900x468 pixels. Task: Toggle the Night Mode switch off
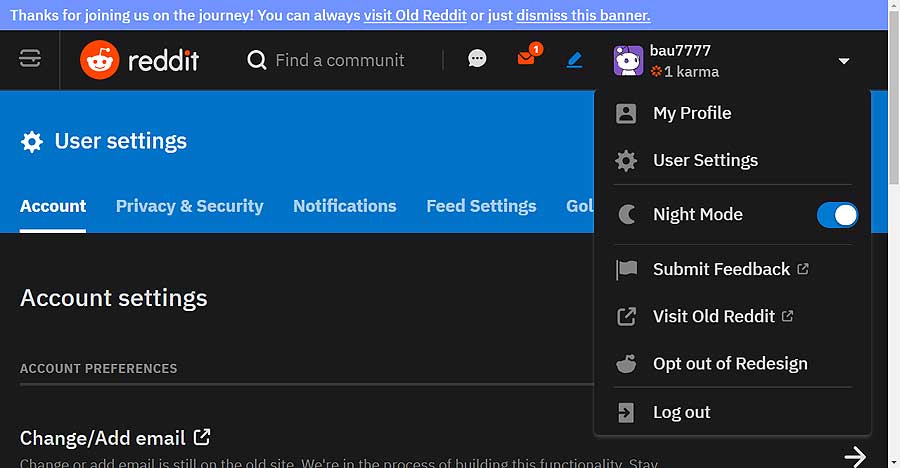[x=837, y=215]
